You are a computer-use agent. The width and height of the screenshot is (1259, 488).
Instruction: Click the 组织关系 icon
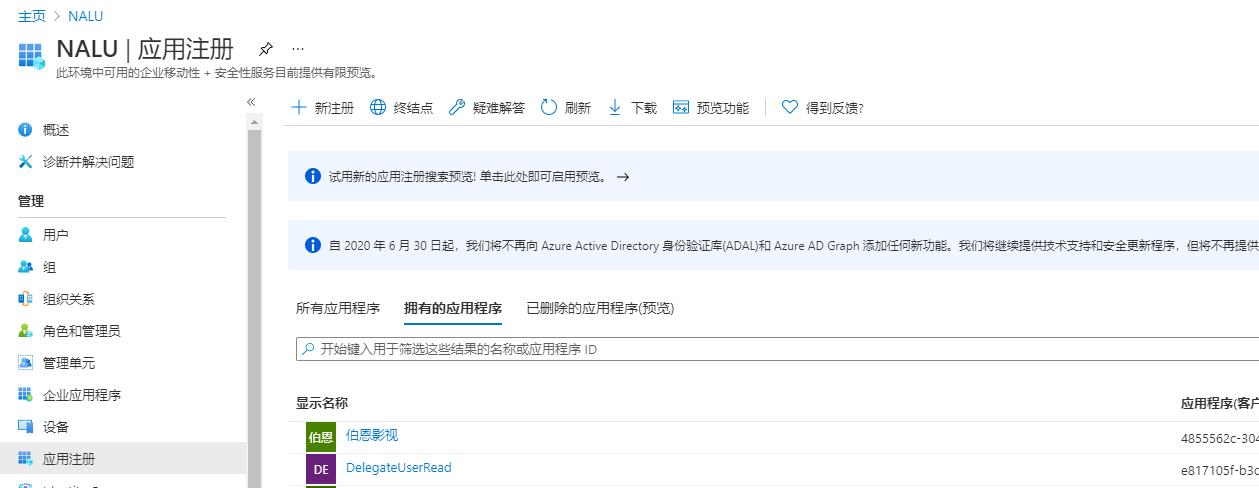point(26,299)
